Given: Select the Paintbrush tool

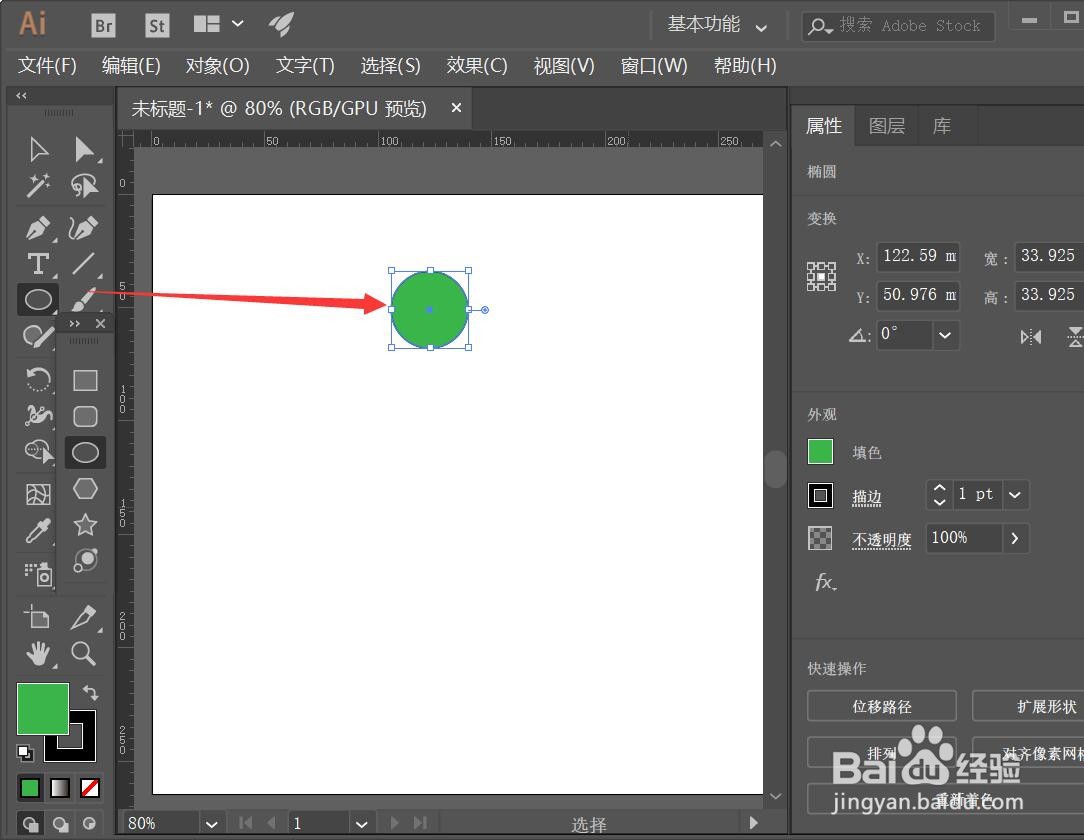Looking at the screenshot, I should [84, 298].
